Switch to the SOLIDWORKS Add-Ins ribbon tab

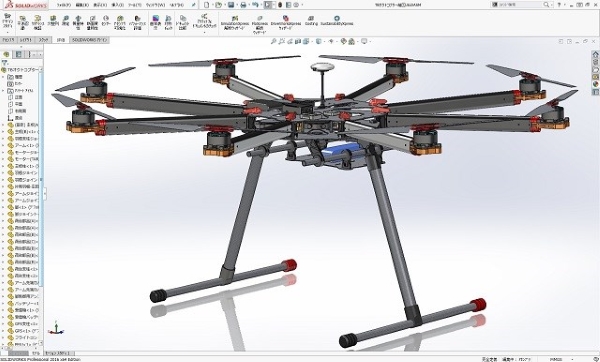[x=90, y=40]
